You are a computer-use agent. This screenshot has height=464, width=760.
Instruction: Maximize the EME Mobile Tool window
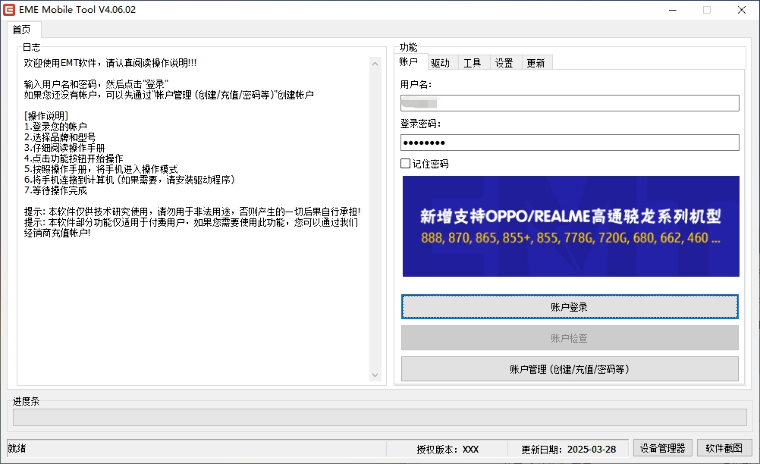point(707,10)
